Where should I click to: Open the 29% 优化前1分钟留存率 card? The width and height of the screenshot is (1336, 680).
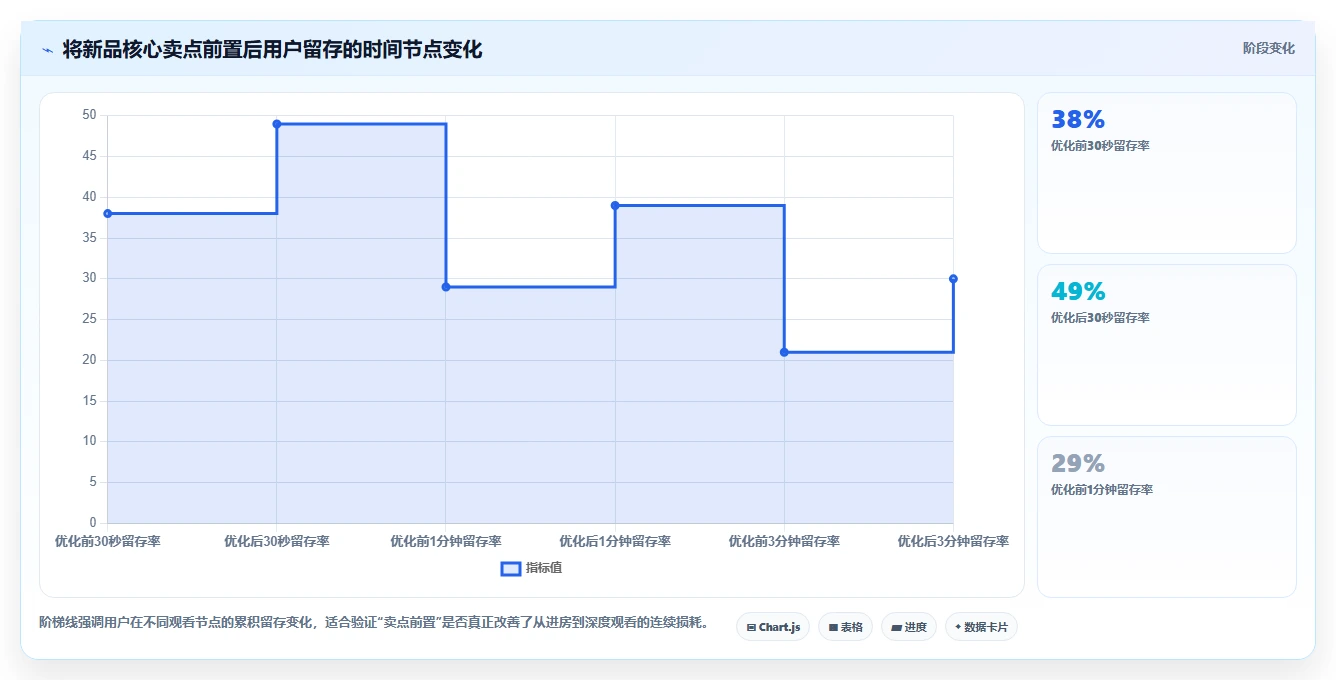(1167, 517)
